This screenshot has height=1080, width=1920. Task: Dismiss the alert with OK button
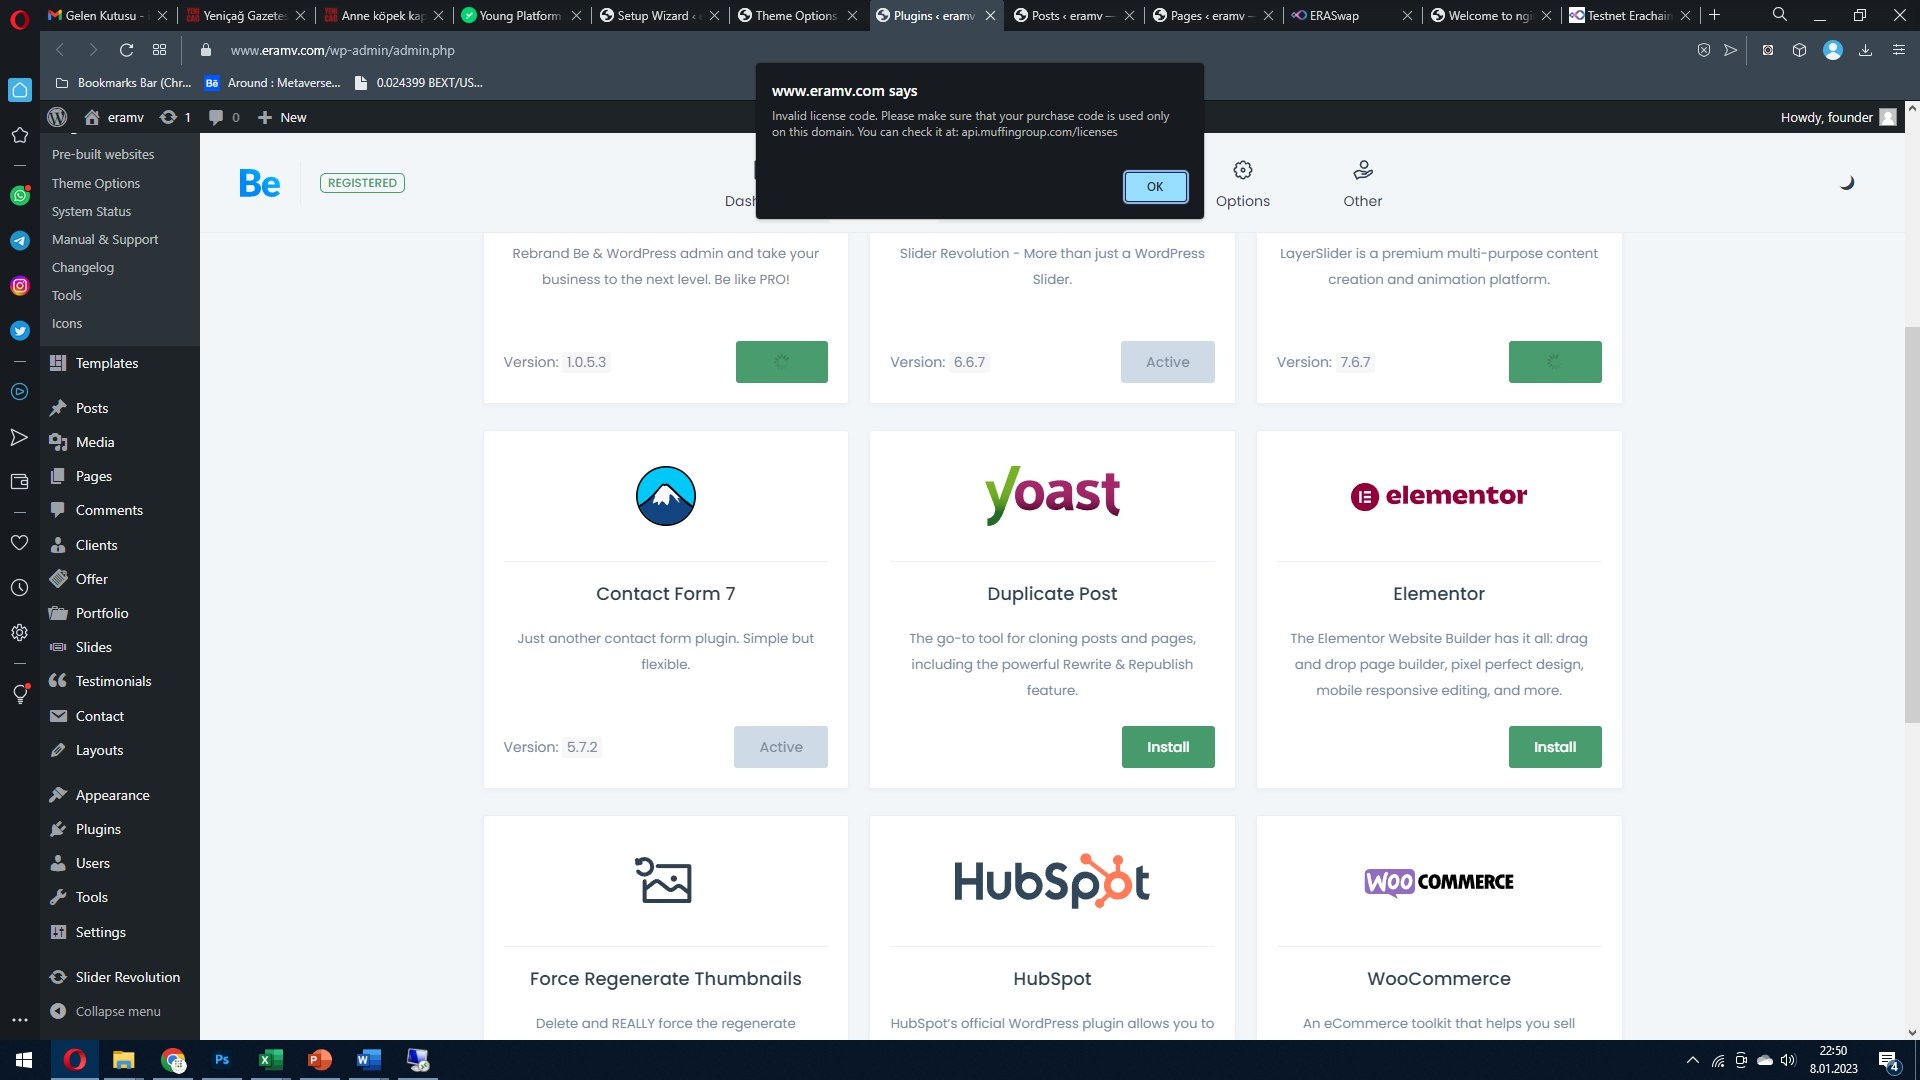coord(1155,187)
